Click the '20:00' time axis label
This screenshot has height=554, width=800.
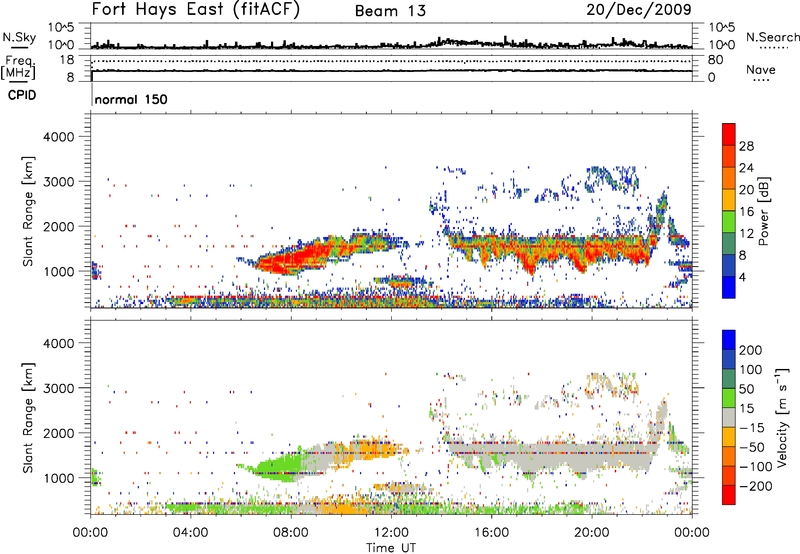[x=591, y=533]
